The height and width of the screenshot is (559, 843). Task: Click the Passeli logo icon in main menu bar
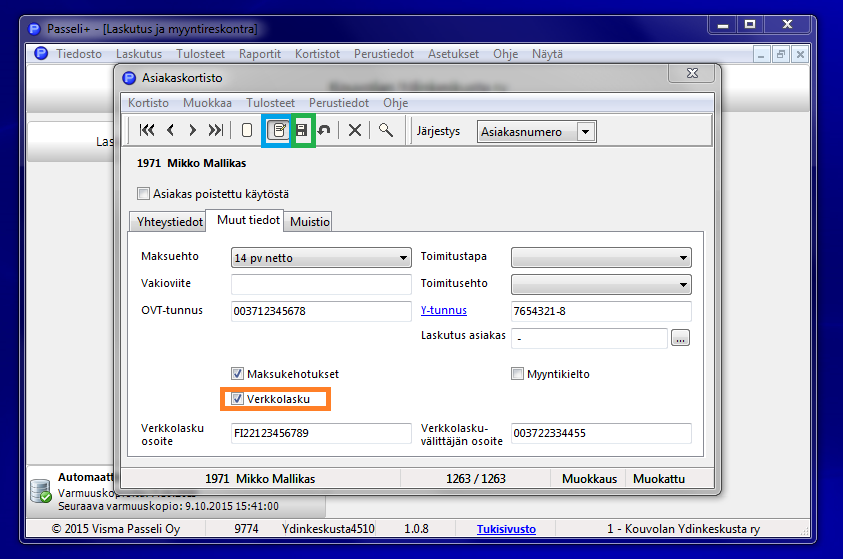41,54
